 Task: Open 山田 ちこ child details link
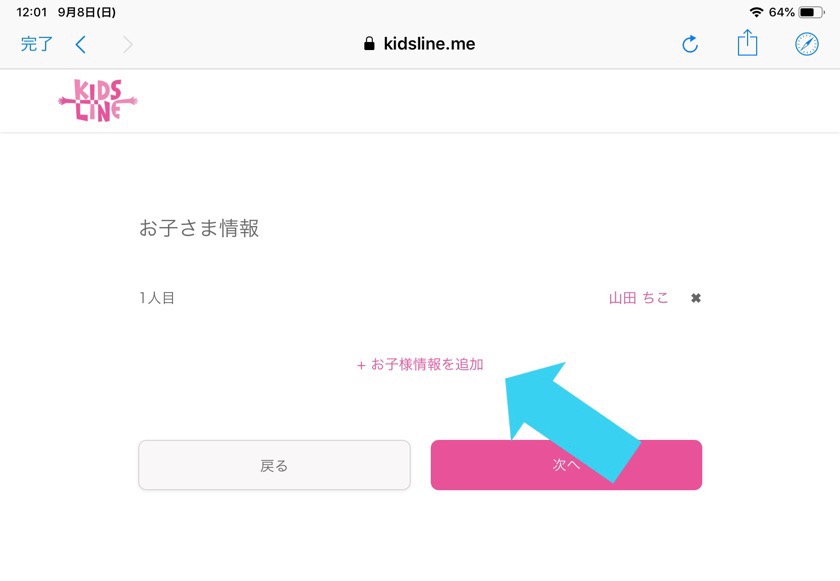[639, 298]
